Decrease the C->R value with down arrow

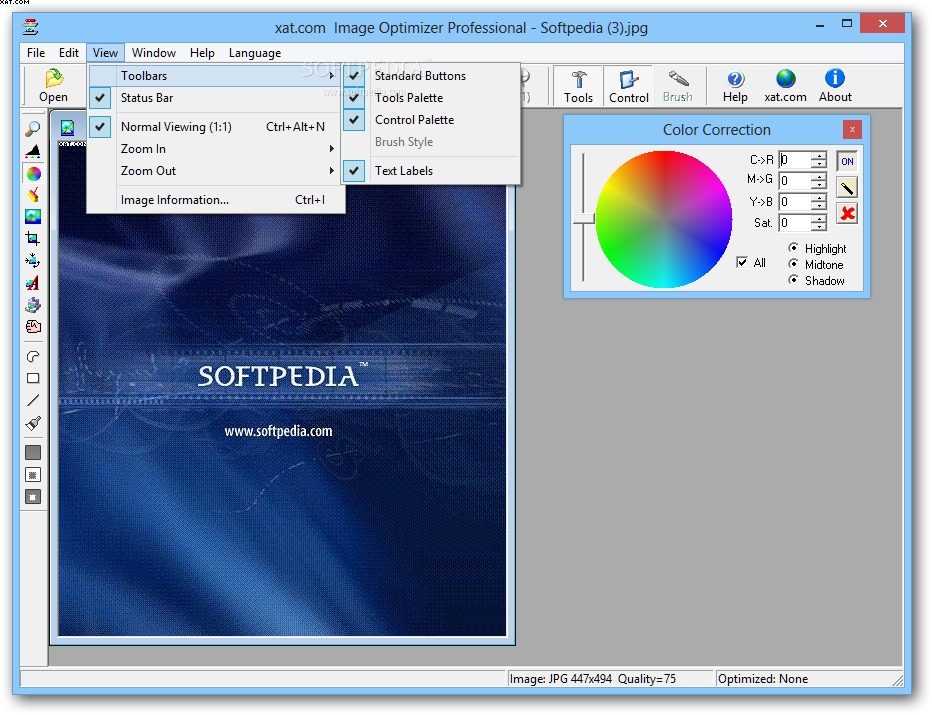[x=819, y=164]
